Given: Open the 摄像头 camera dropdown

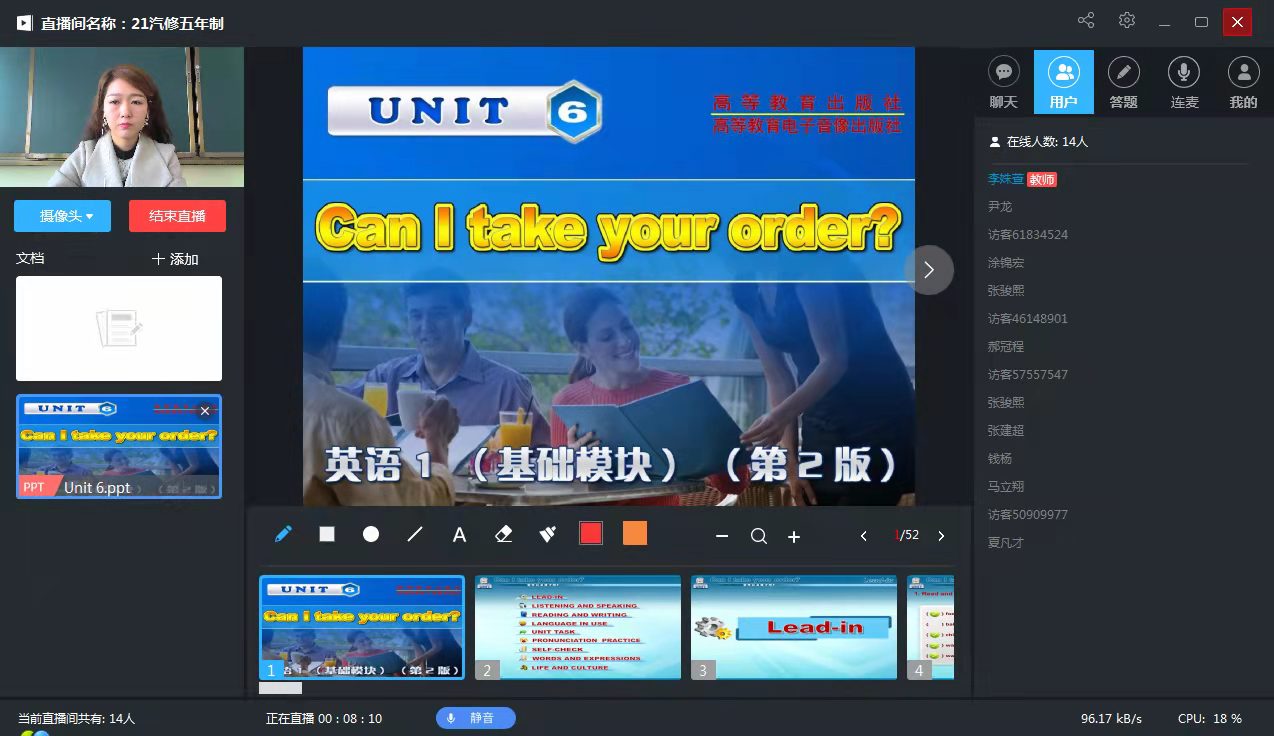Looking at the screenshot, I should 62,216.
